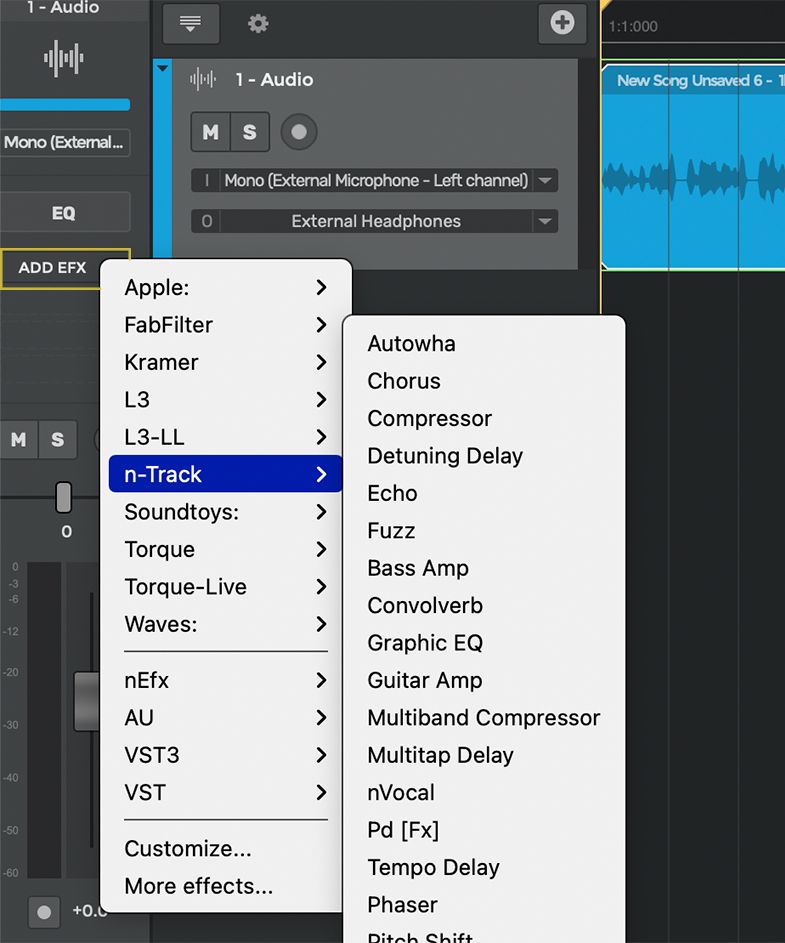Open the track list dropdown toolbar button

pos(191,23)
